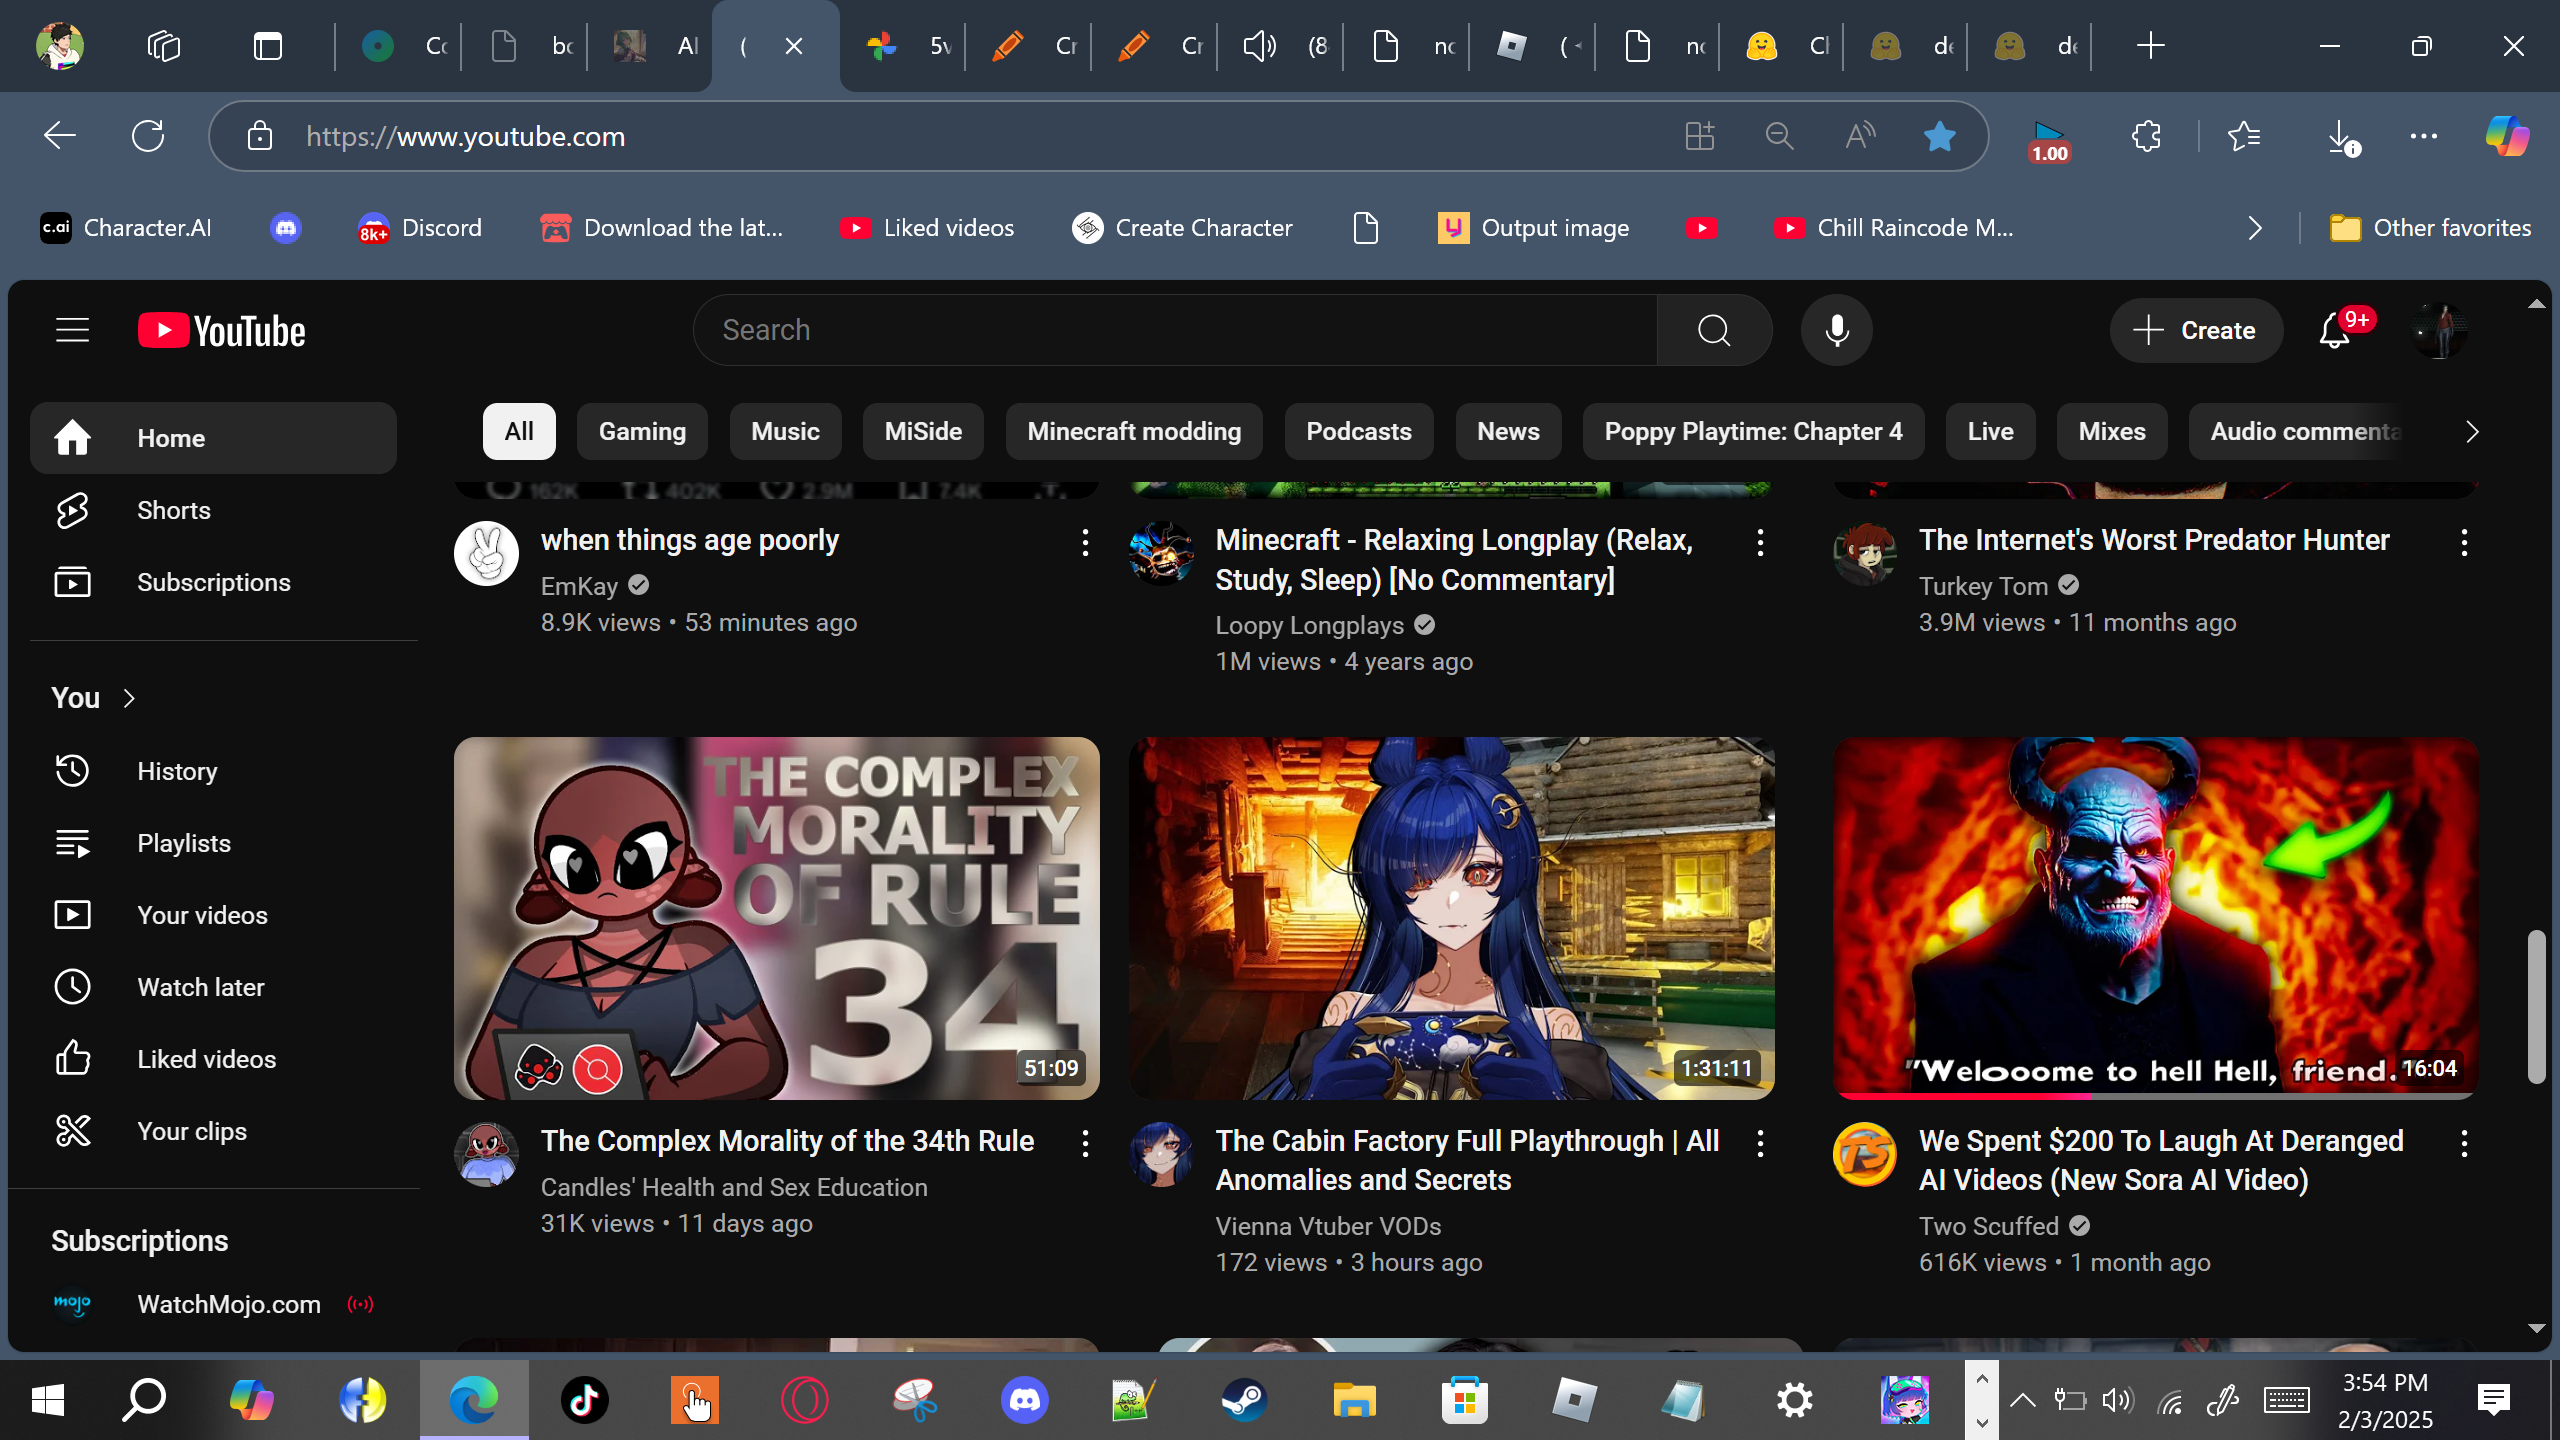This screenshot has width=2560, height=1440.
Task: Start voice search with microphone
Action: (x=1836, y=330)
